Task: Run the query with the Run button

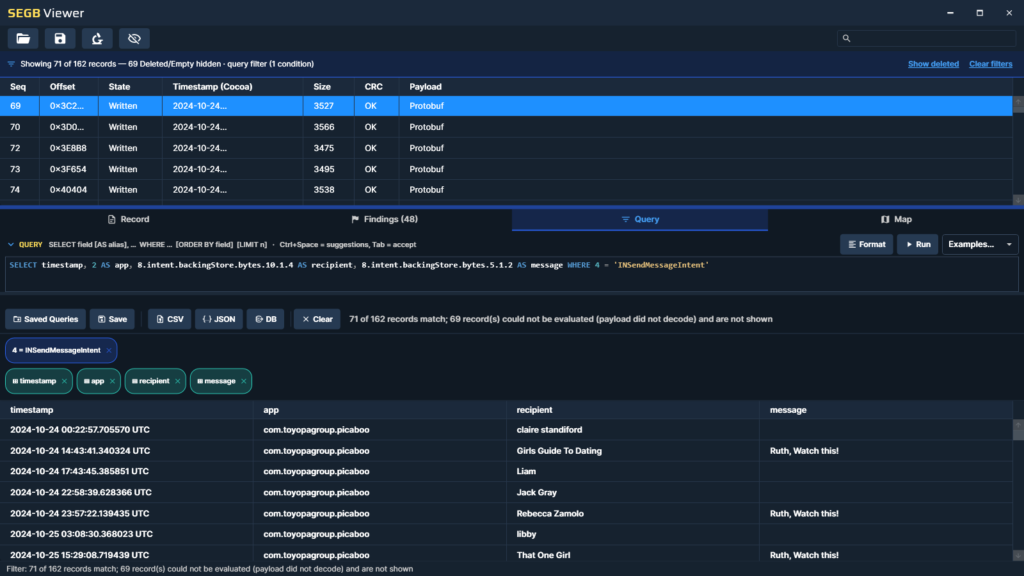Action: (x=918, y=244)
